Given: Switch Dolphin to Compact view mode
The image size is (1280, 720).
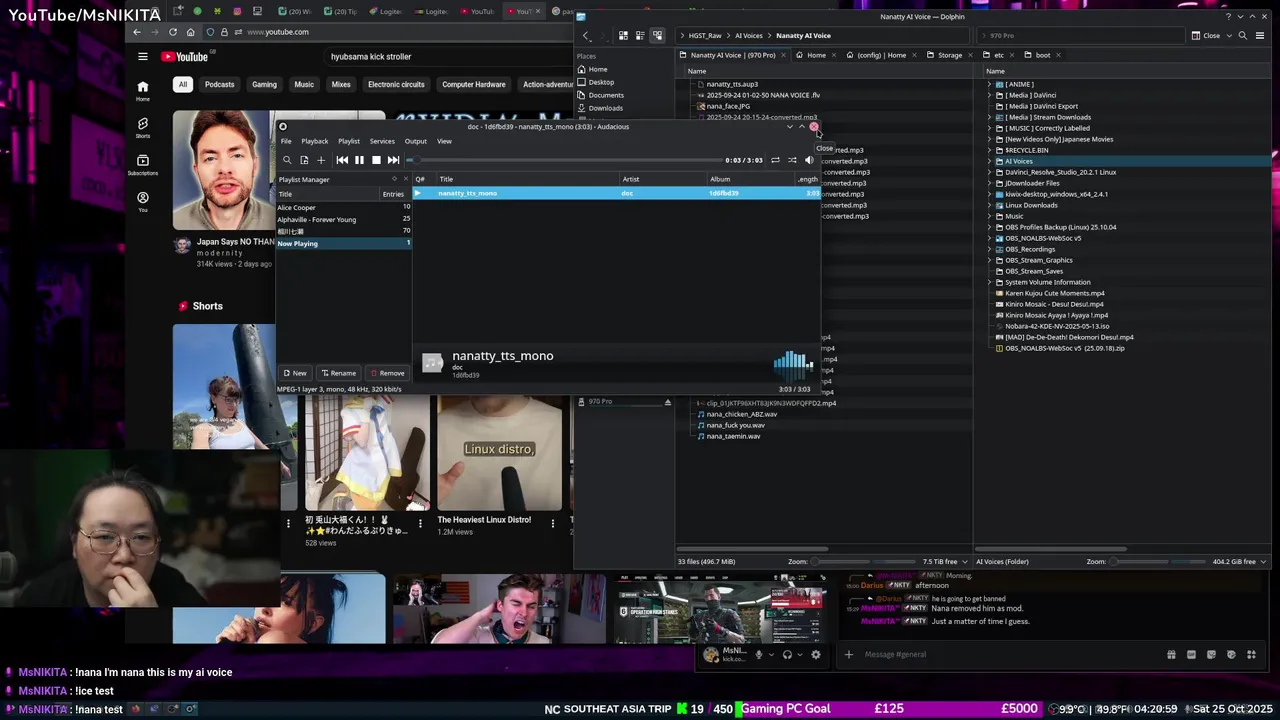Looking at the screenshot, I should [640, 35].
